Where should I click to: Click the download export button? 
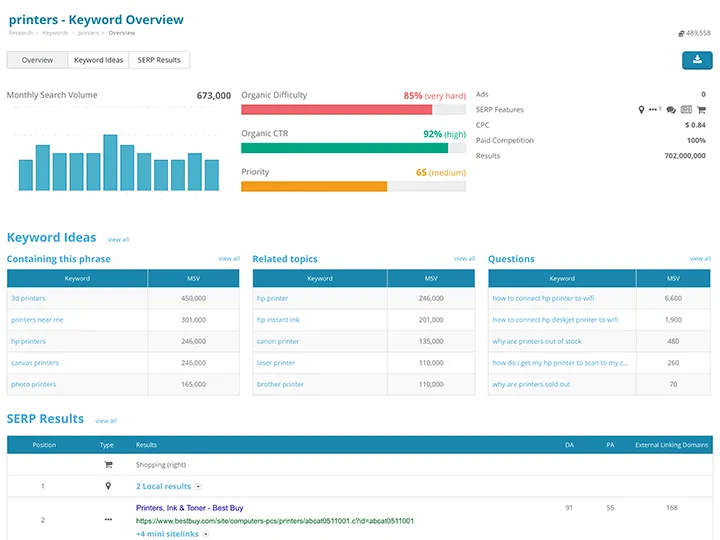(697, 60)
